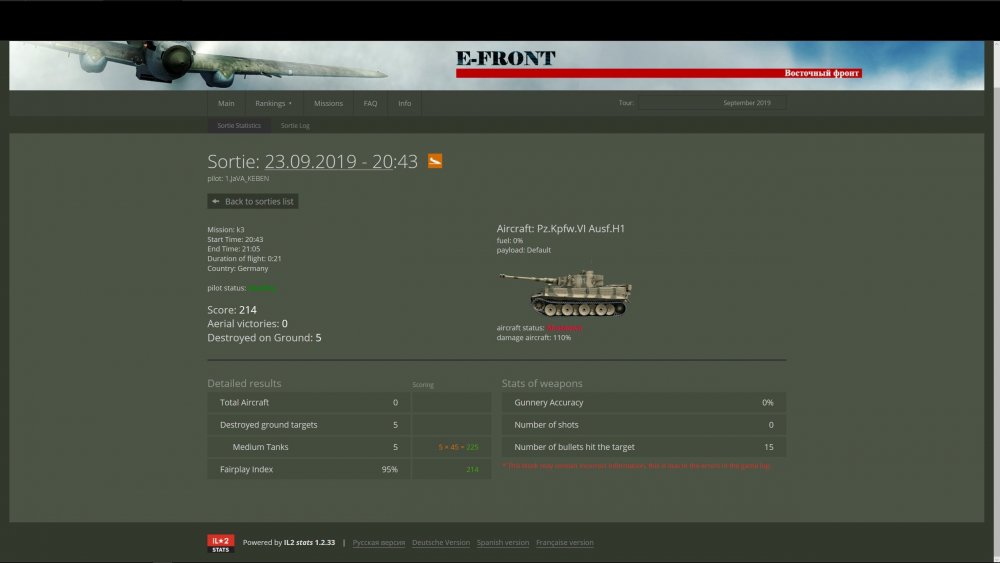Image resolution: width=1000 pixels, height=563 pixels.
Task: Click the Medium Tanks row label
Action: (260, 447)
